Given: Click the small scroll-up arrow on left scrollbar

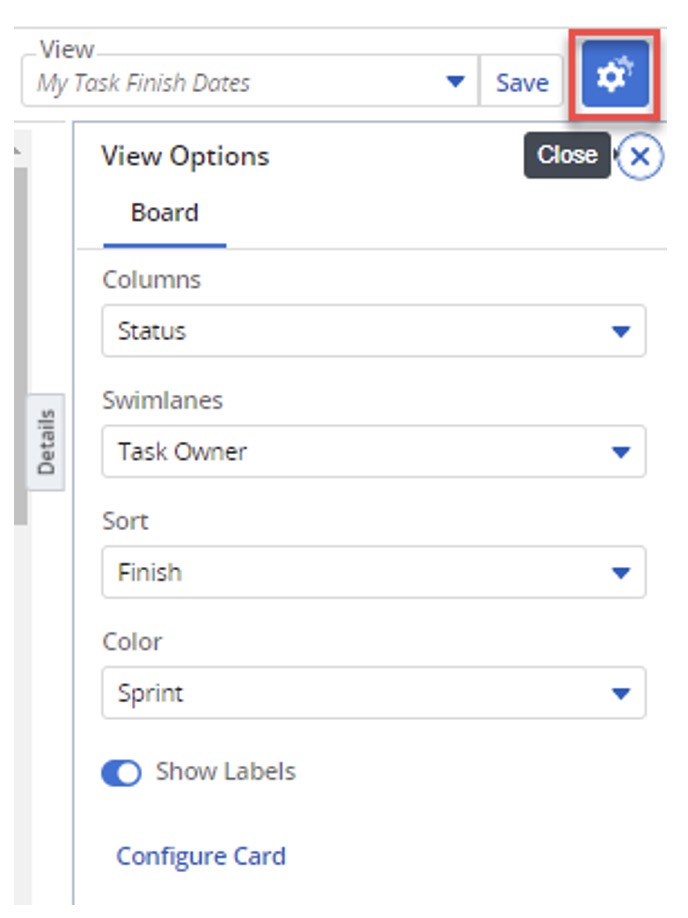Looking at the screenshot, I should tap(18, 151).
